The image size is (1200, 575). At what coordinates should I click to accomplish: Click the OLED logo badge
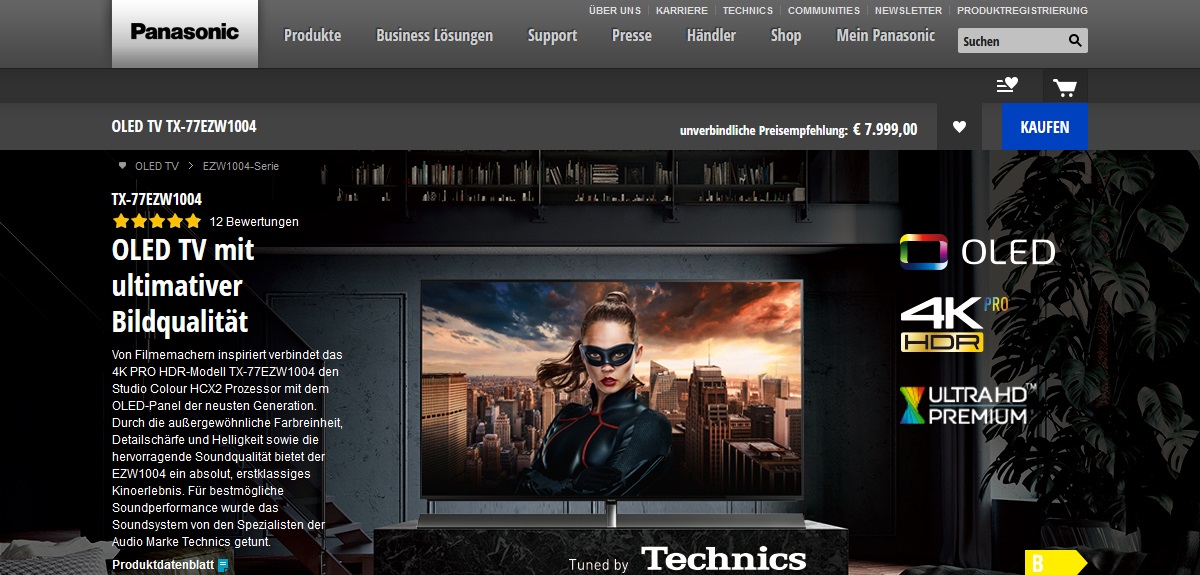pos(977,252)
